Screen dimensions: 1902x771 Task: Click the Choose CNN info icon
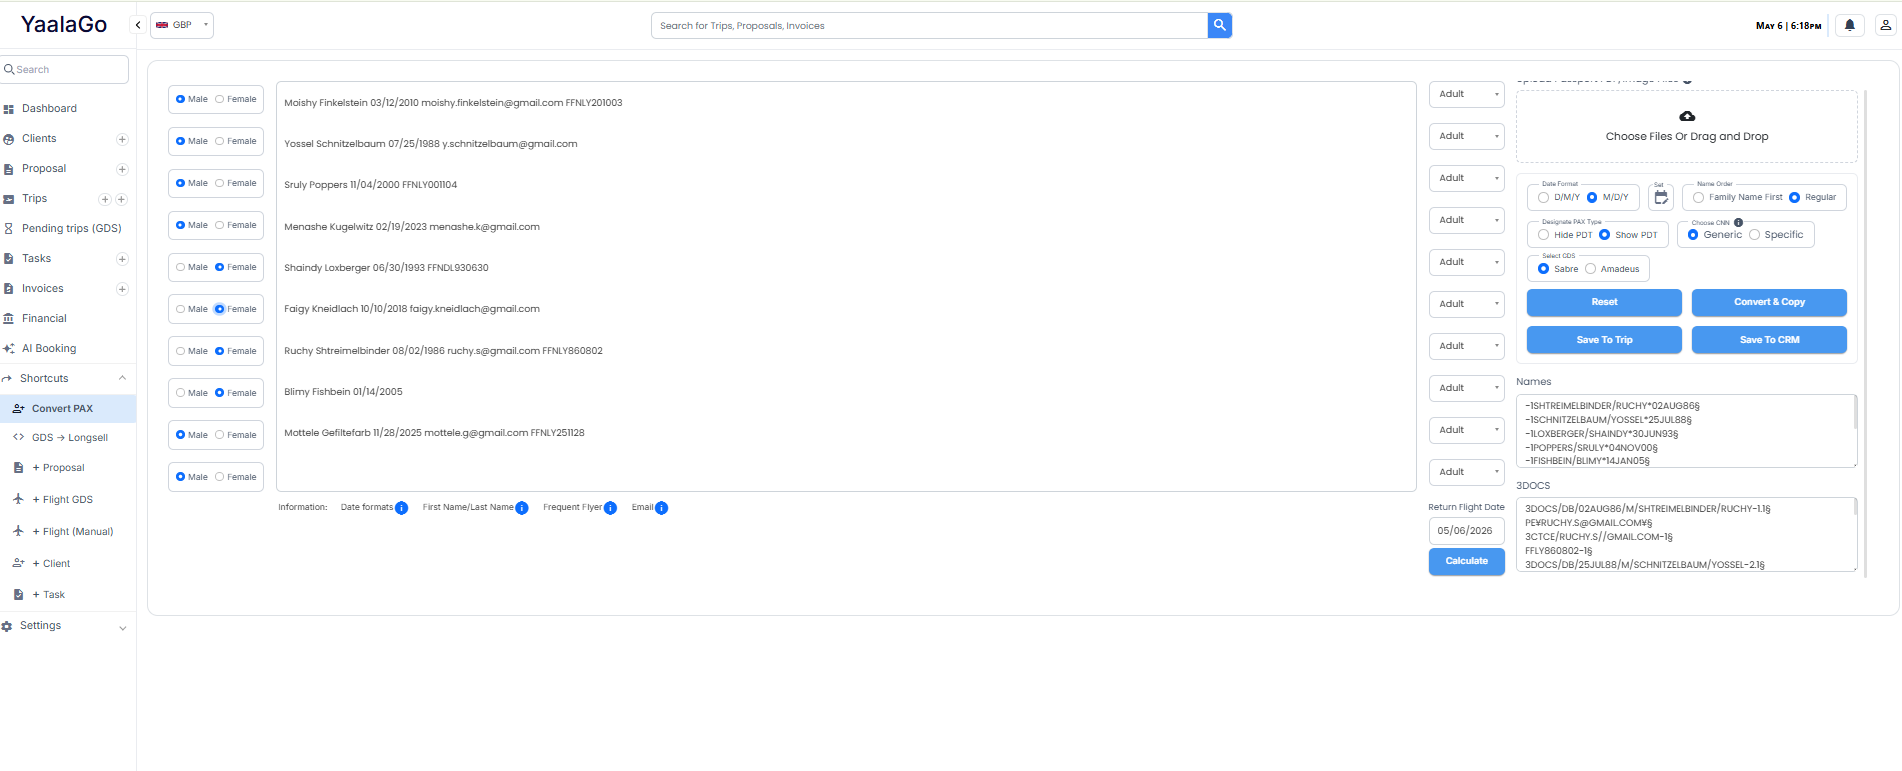coord(1738,222)
